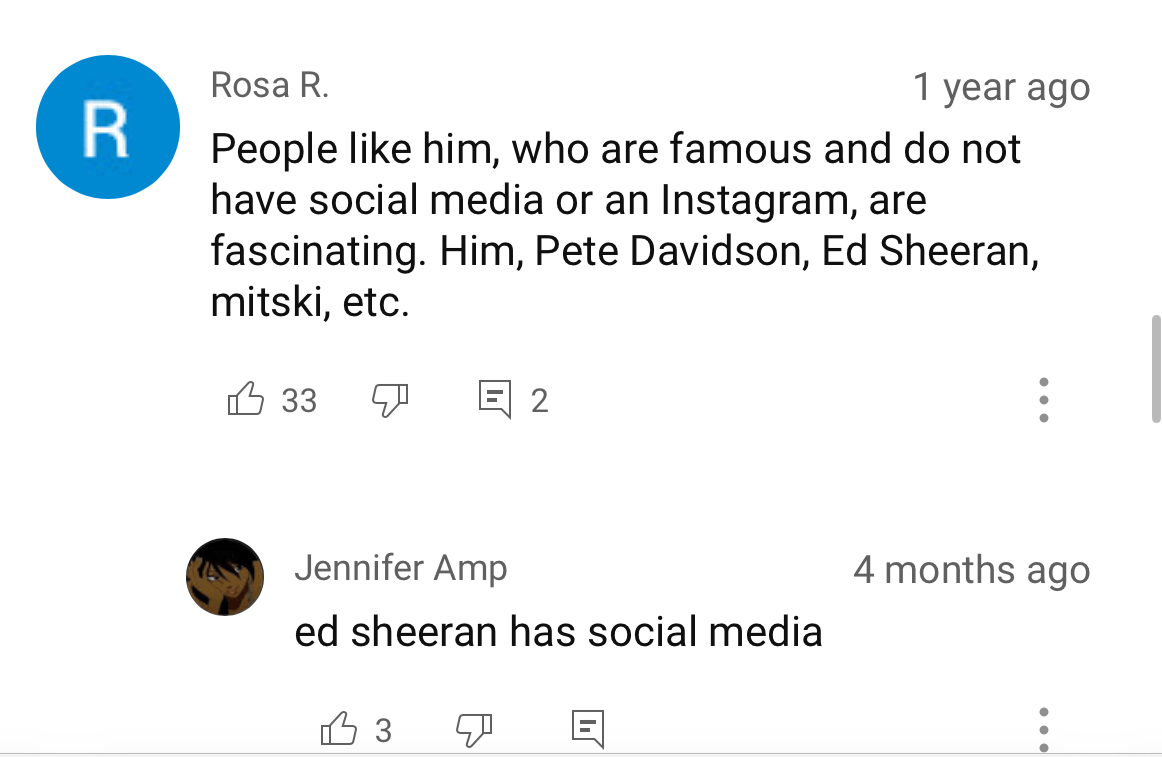Click the 2 replies count

pos(539,401)
